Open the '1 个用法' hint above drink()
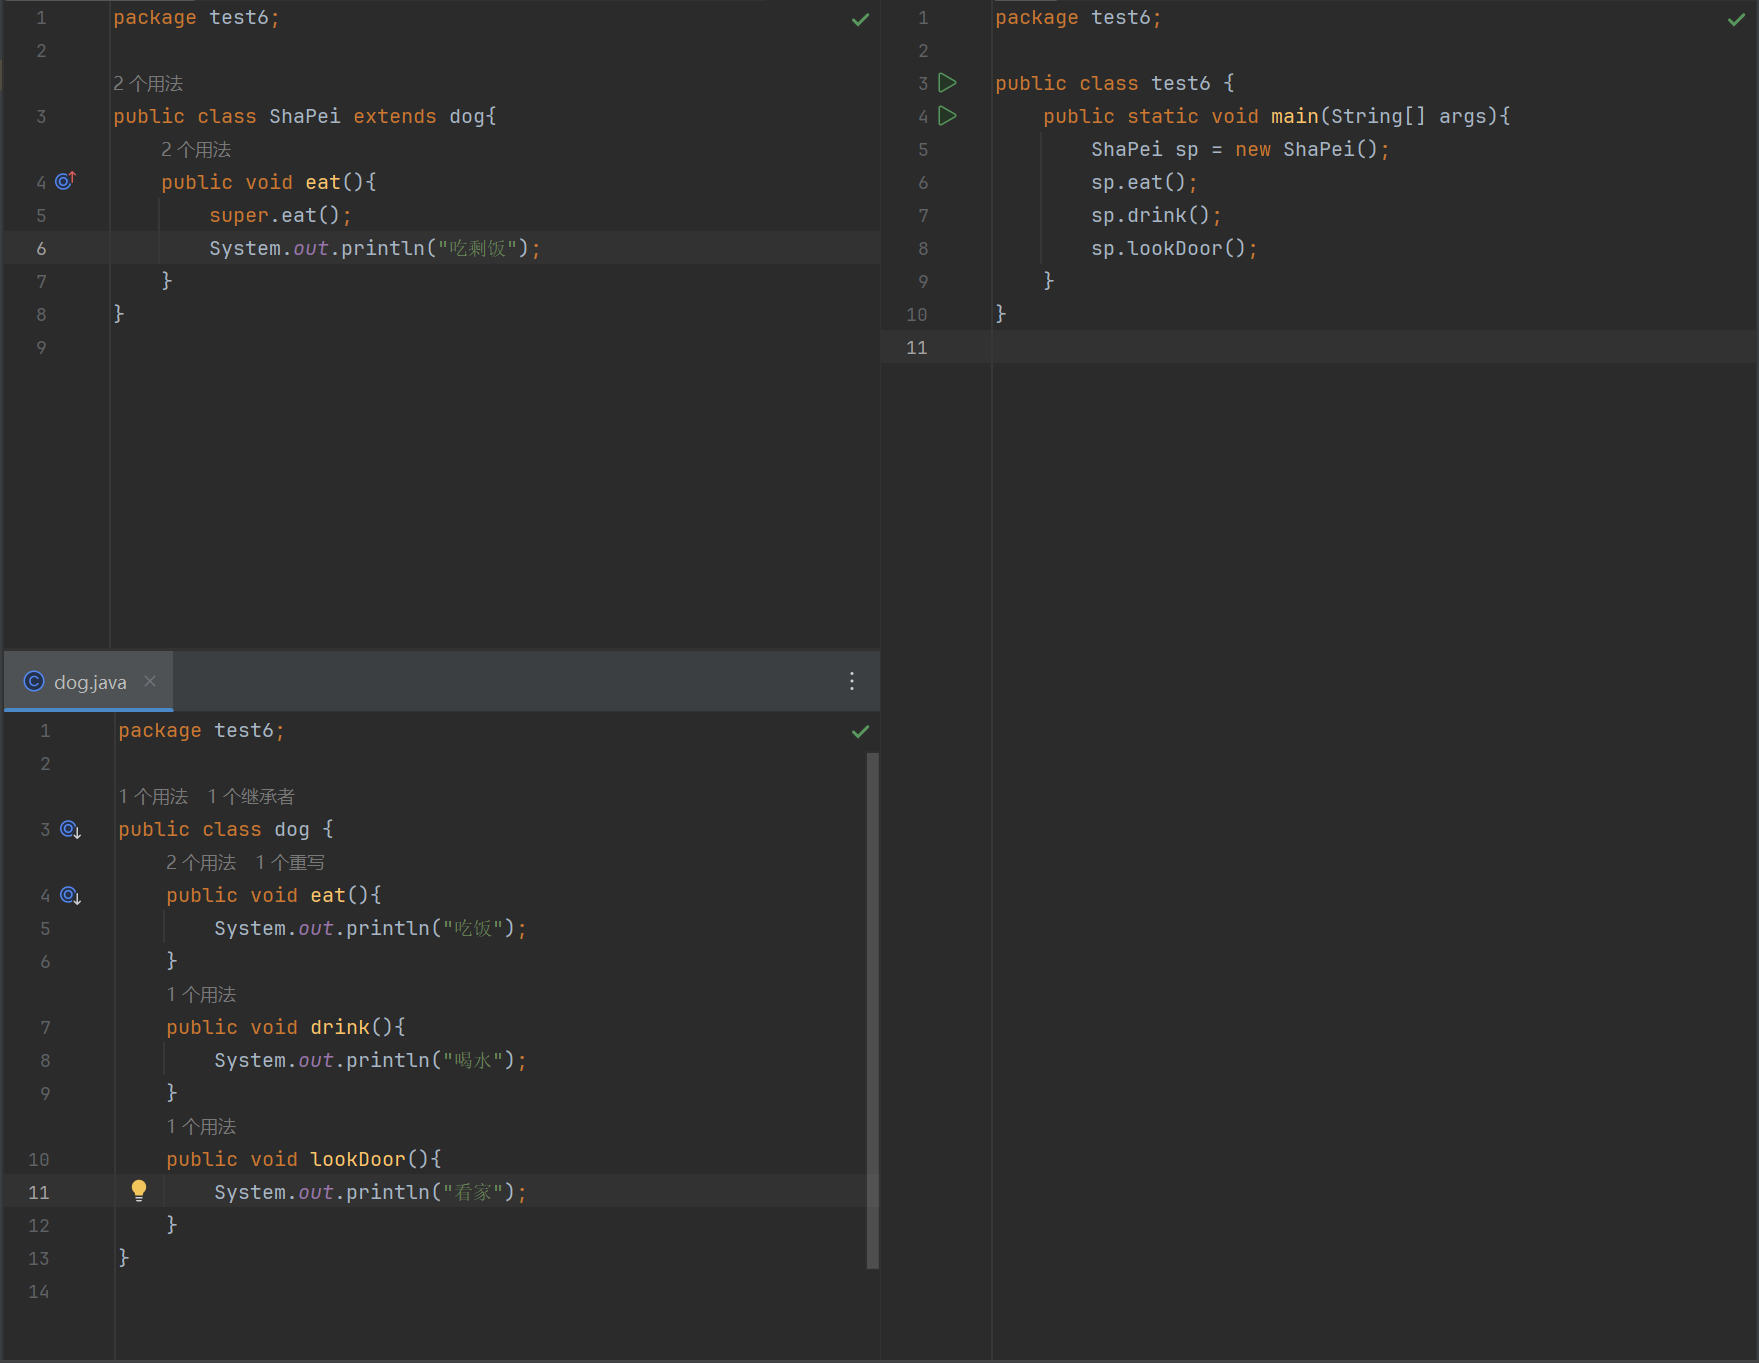 pos(201,994)
